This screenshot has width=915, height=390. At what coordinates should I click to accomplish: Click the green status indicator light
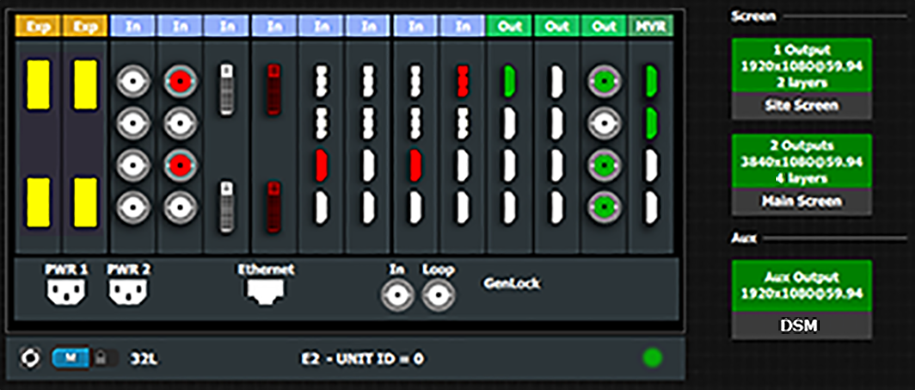point(652,357)
